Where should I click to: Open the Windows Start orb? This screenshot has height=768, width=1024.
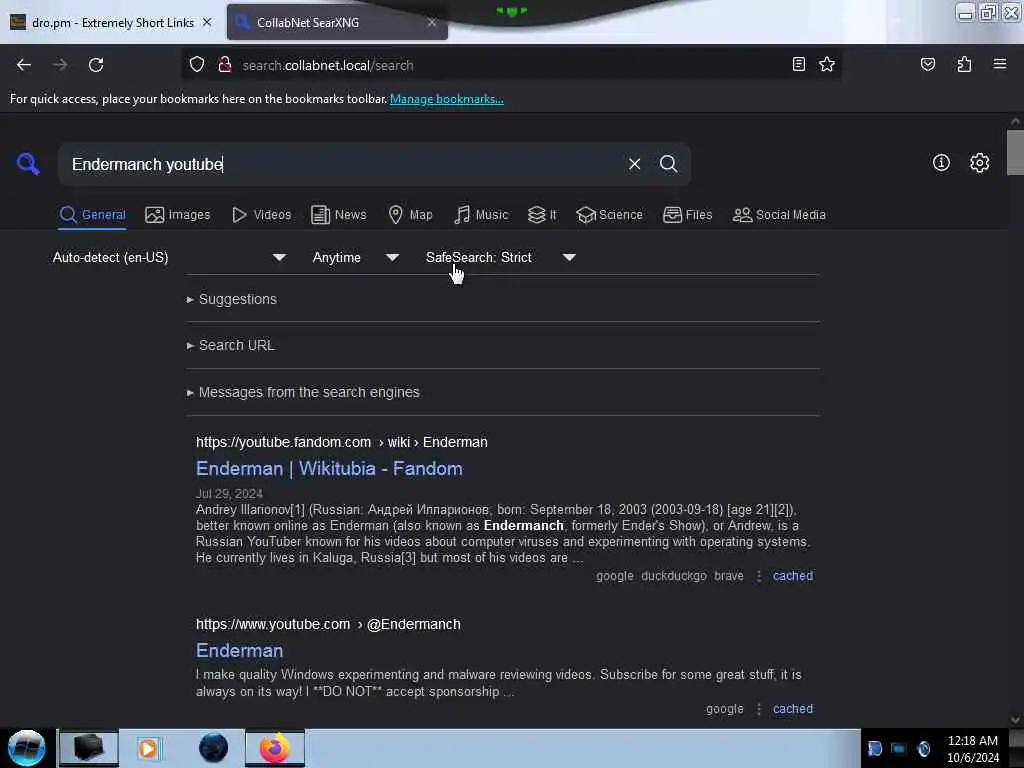coord(26,748)
